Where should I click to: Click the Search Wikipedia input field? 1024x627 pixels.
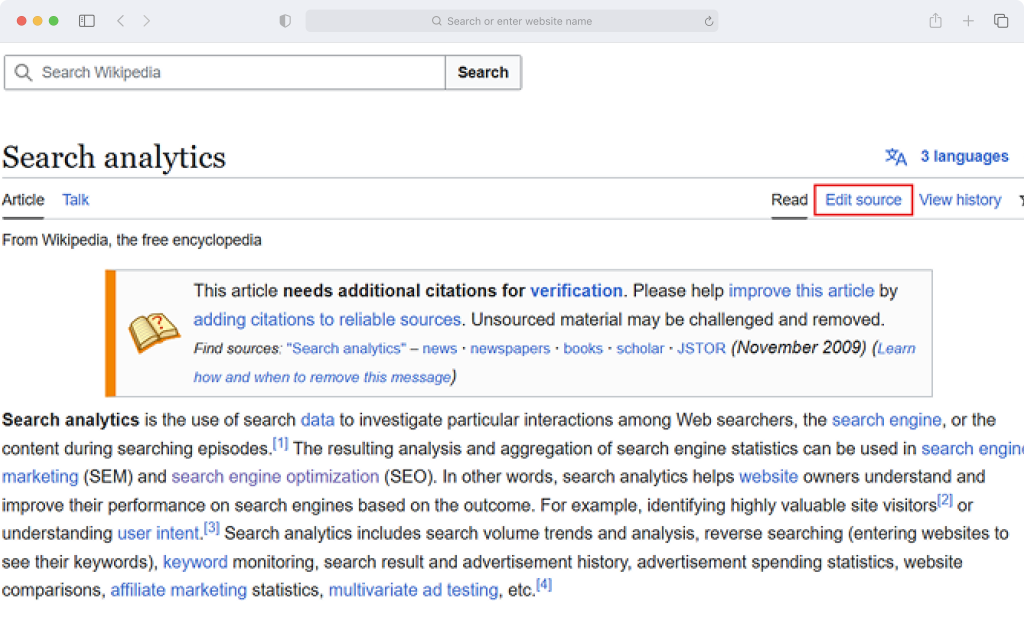(225, 72)
